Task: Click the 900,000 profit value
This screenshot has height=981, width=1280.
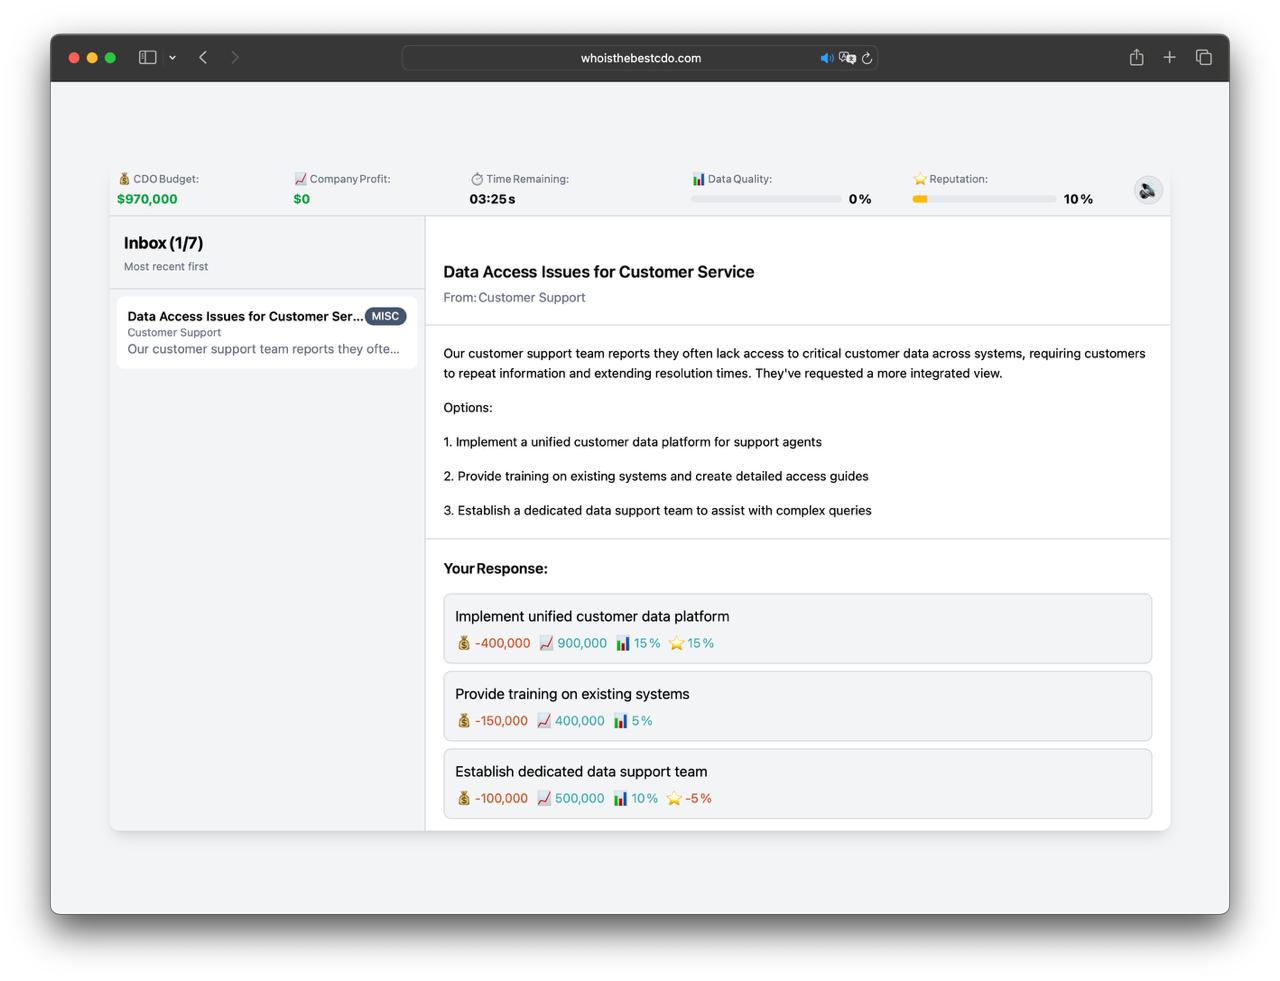Action: click(x=582, y=643)
